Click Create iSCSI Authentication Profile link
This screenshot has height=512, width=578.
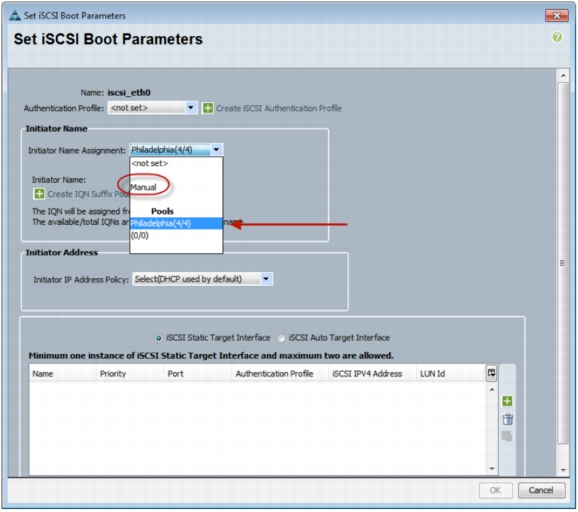click(279, 108)
